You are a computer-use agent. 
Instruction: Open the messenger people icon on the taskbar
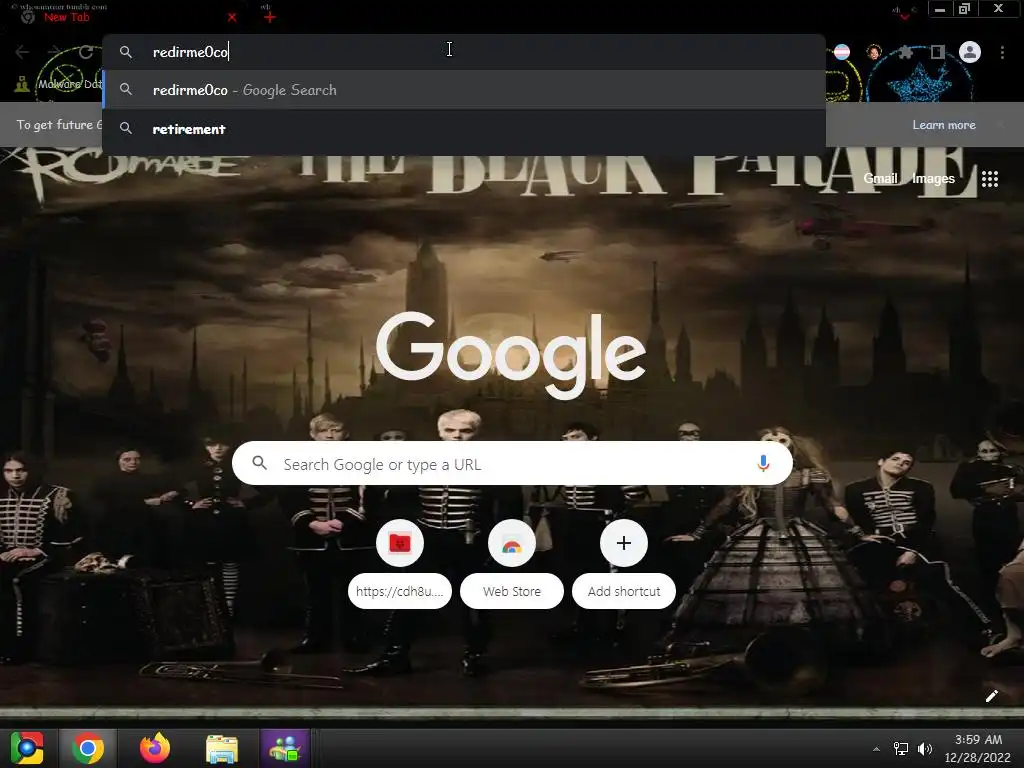tap(285, 748)
